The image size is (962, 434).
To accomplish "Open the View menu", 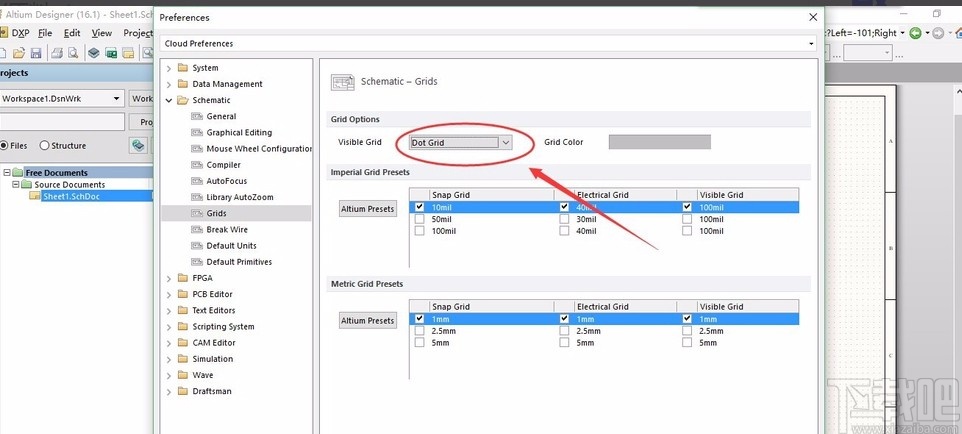I will (102, 33).
